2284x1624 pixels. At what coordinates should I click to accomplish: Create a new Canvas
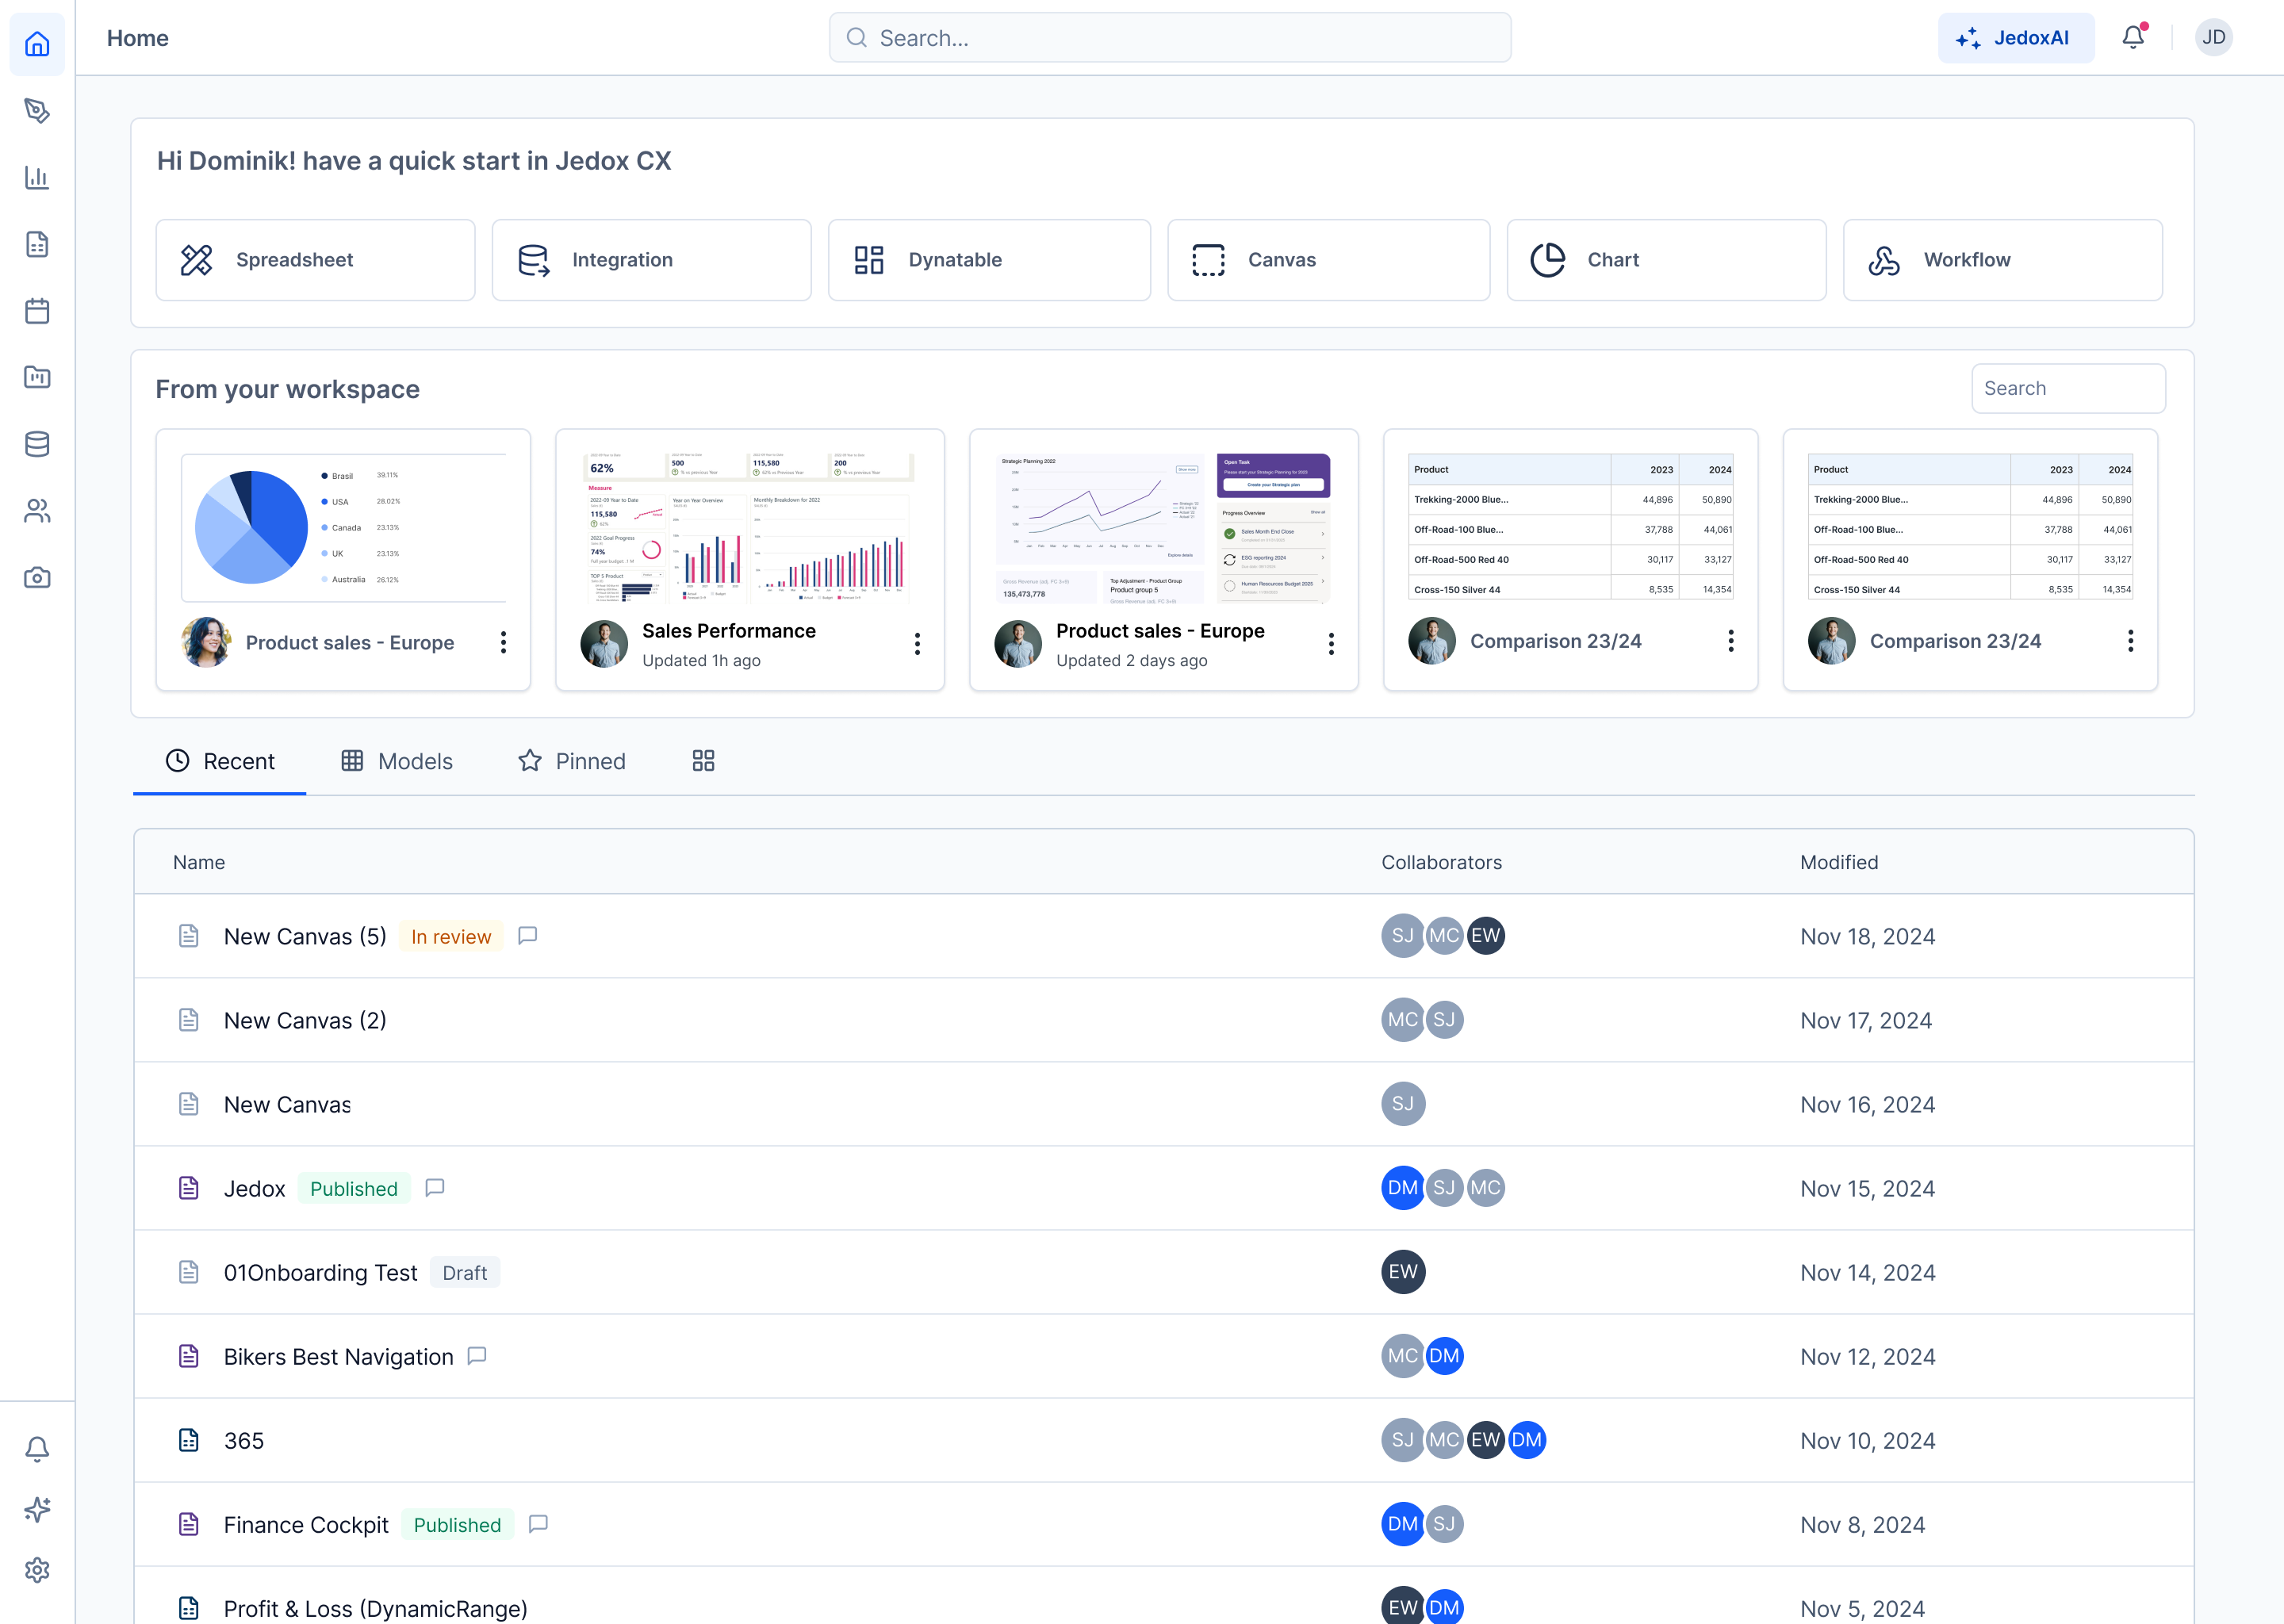click(1328, 260)
